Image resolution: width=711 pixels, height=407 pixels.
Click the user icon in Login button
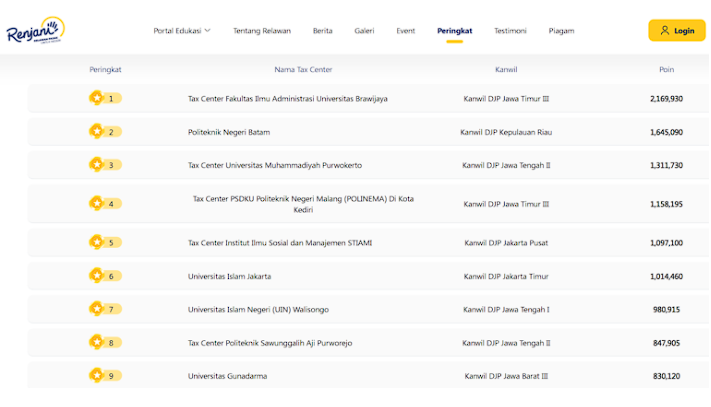[x=664, y=31]
